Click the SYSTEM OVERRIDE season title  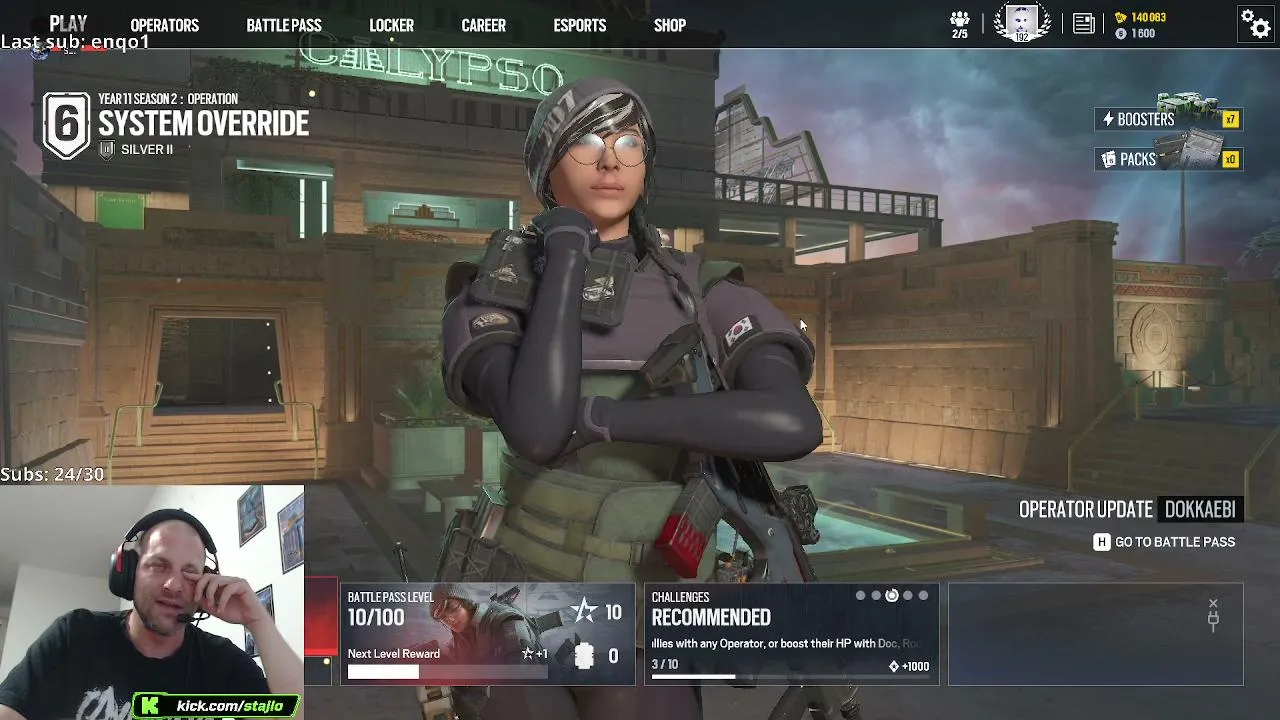pos(203,125)
